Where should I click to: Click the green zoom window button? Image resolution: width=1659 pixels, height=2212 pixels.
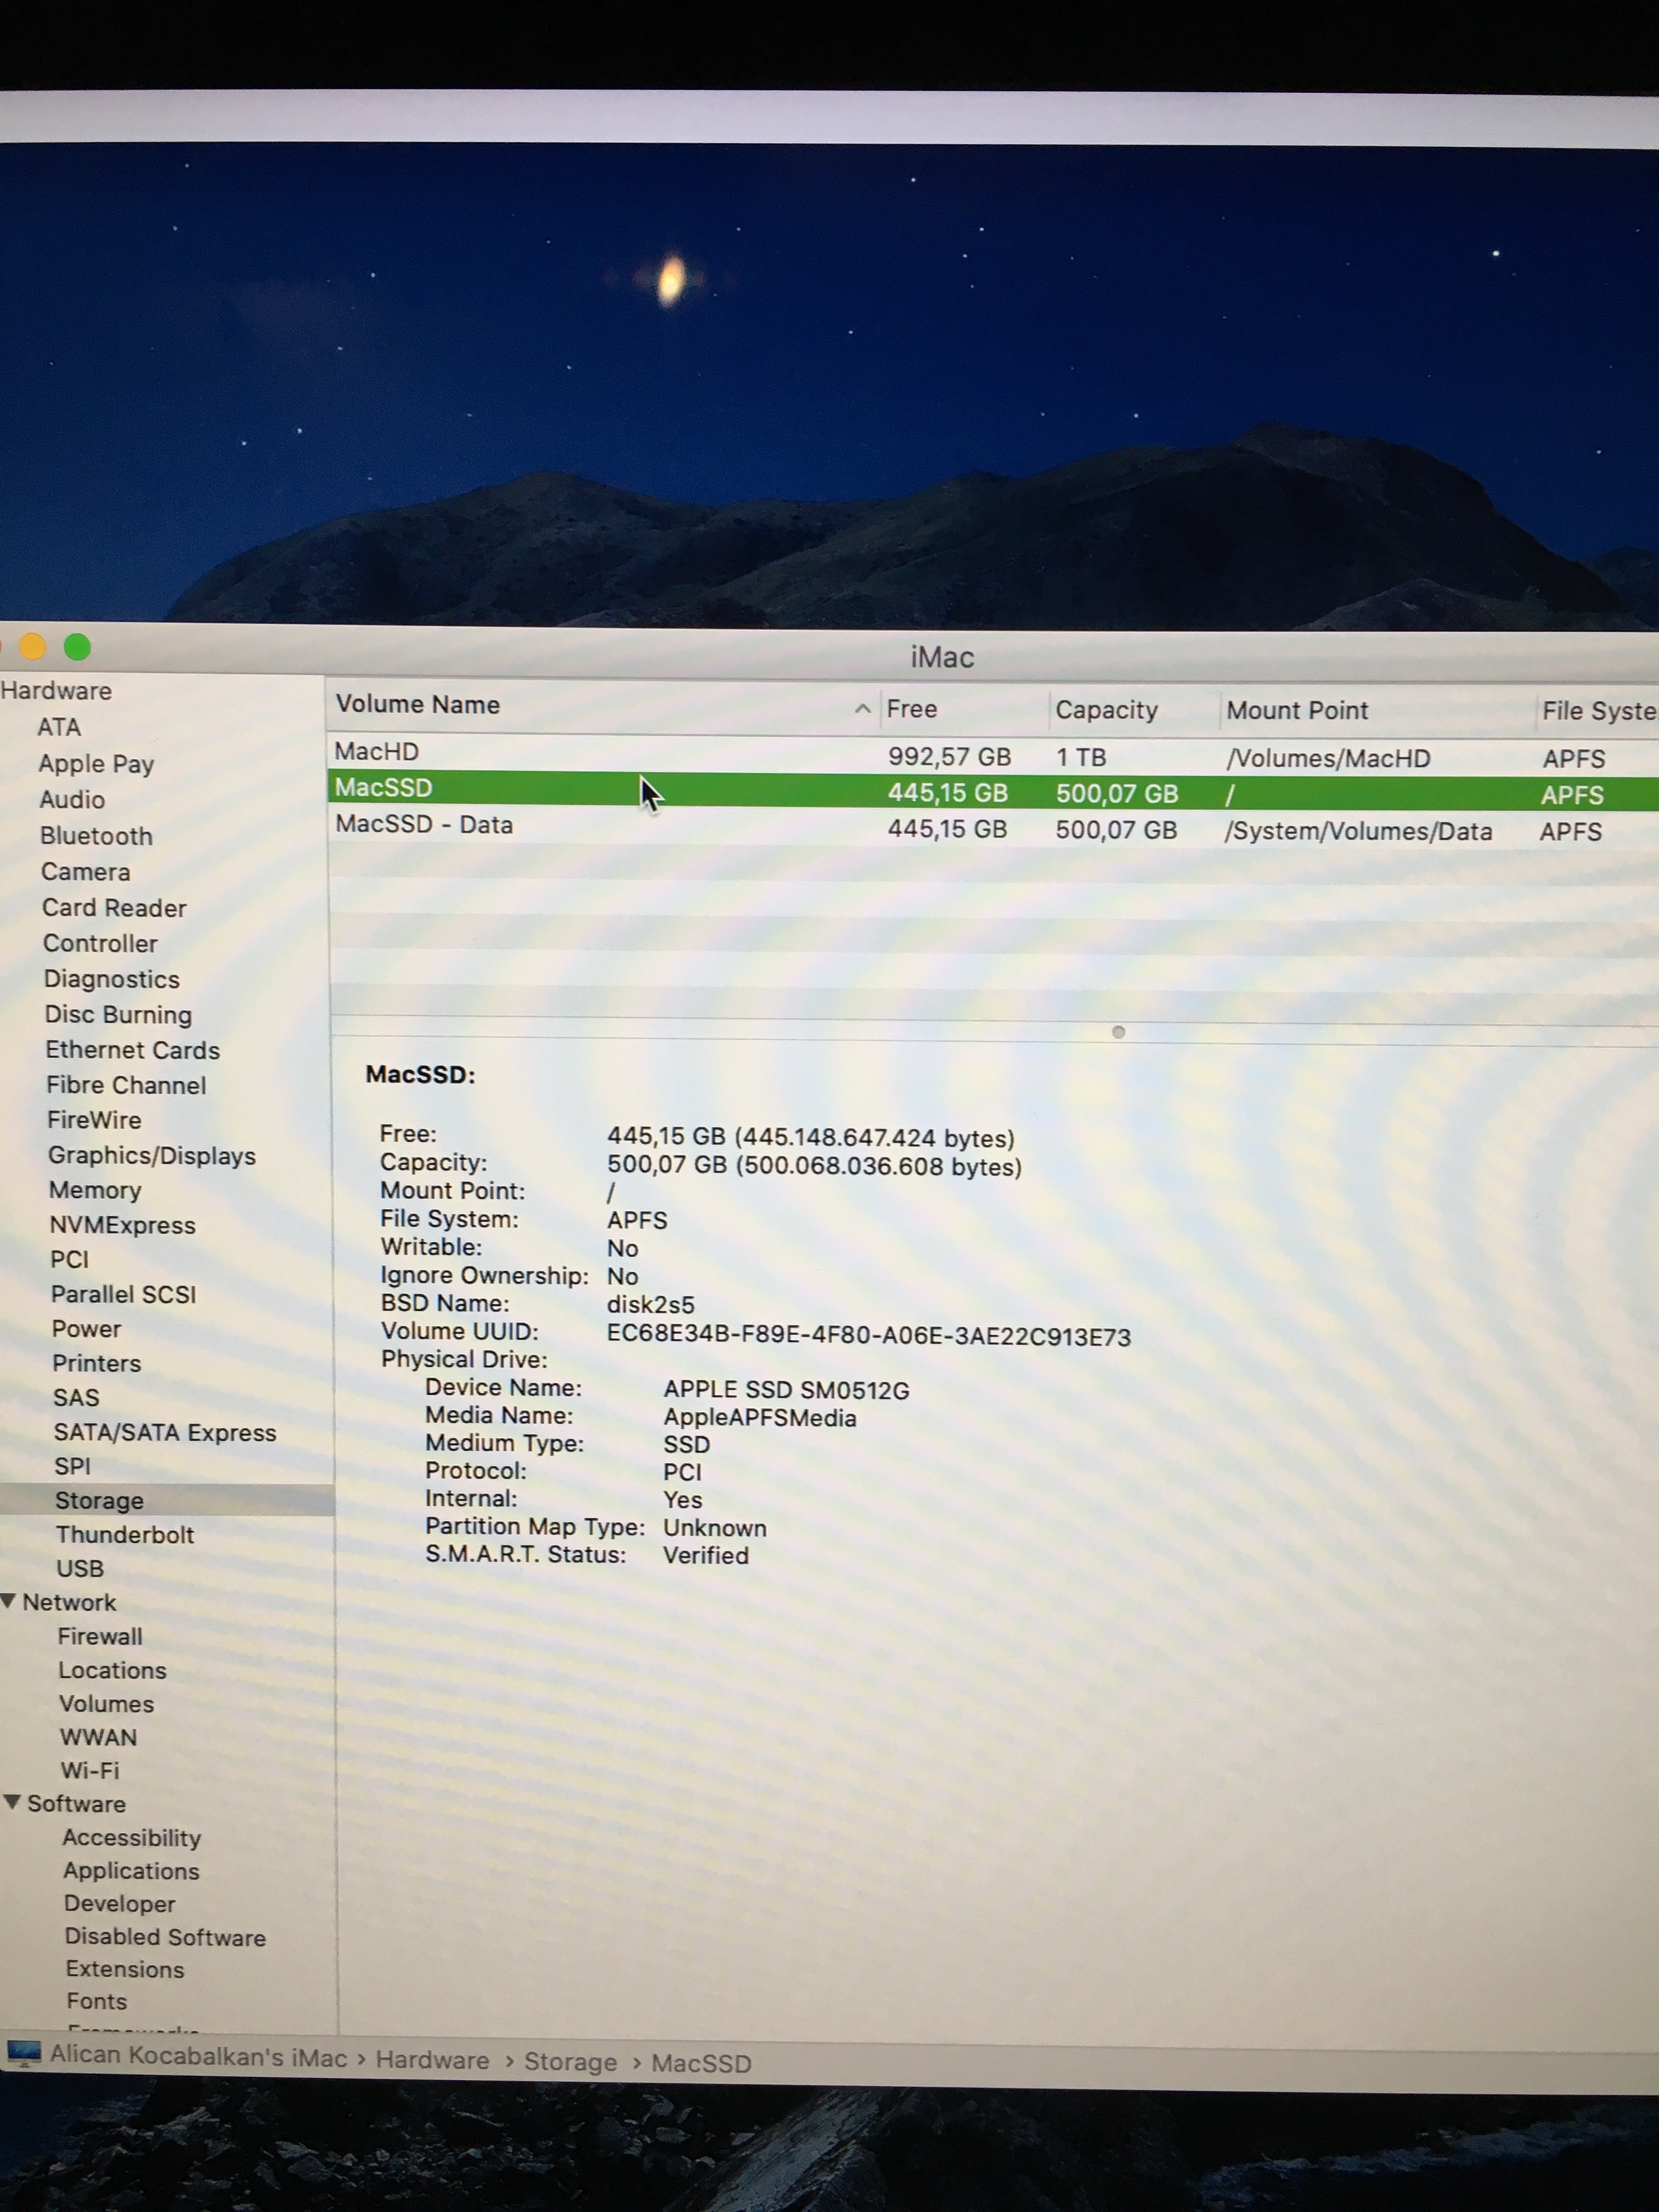pos(77,647)
